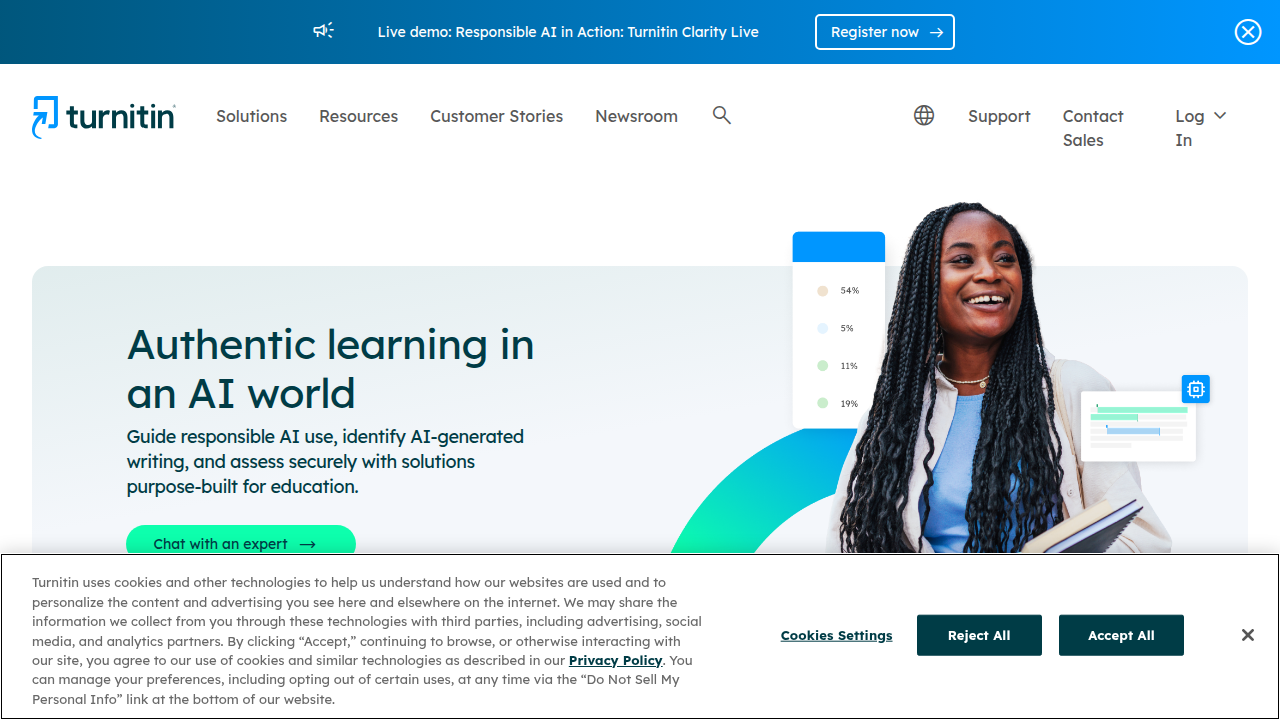Click the 54% report card value
1280x720 pixels.
tap(850, 291)
